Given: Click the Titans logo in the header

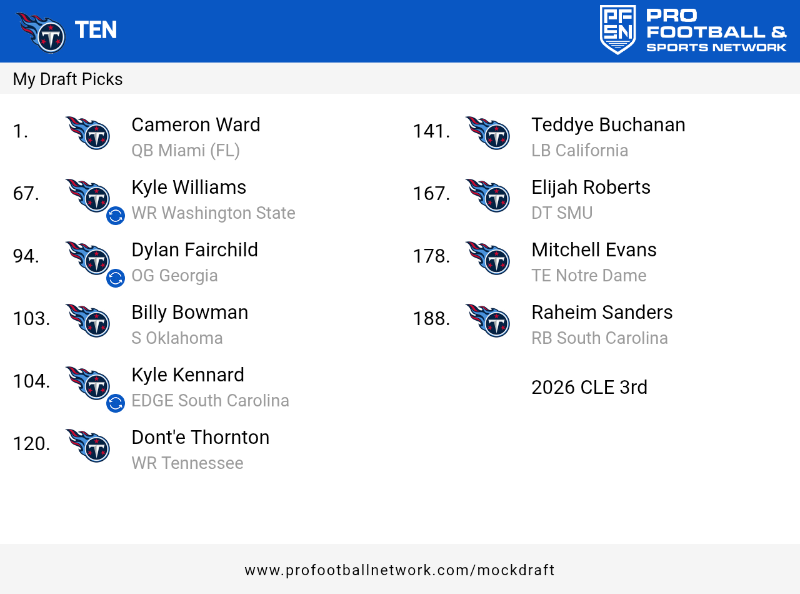Looking at the screenshot, I should pos(40,31).
